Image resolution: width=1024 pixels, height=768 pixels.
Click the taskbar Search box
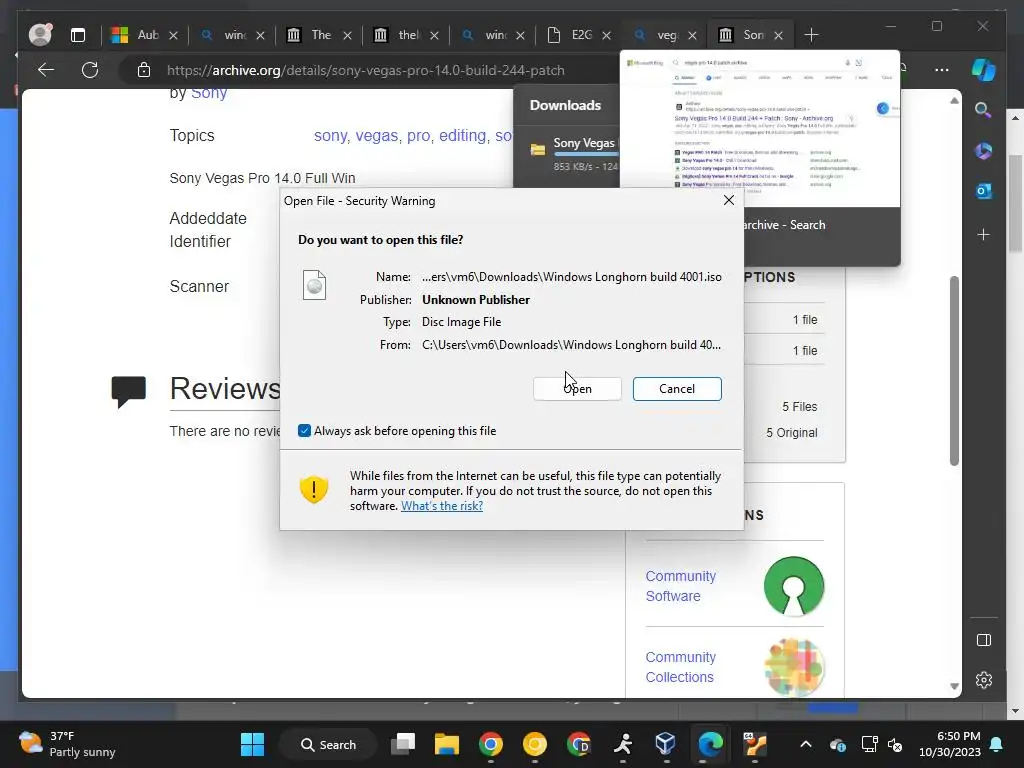coord(328,744)
